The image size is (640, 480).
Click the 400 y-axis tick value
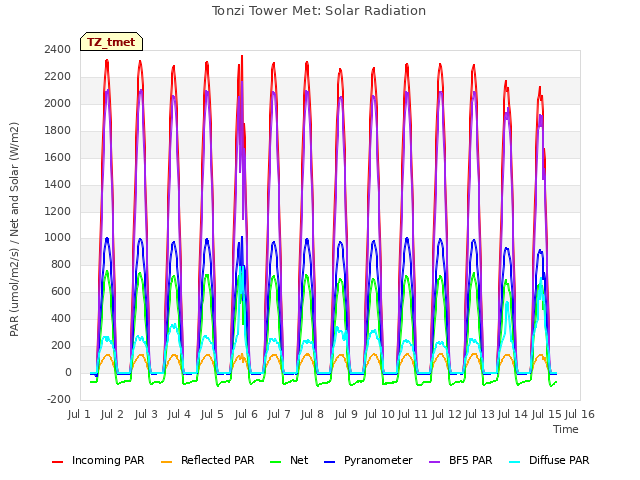point(61,318)
